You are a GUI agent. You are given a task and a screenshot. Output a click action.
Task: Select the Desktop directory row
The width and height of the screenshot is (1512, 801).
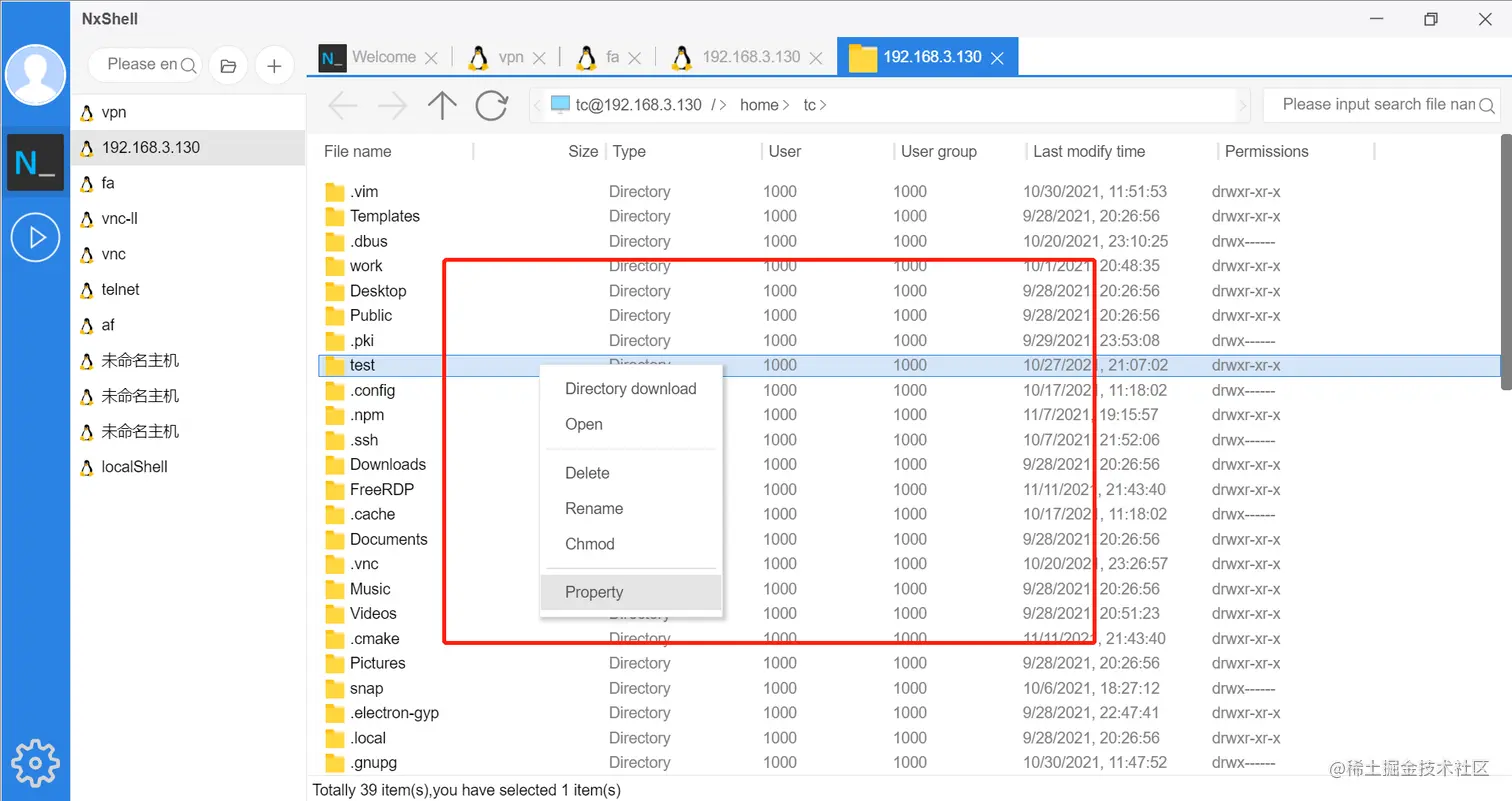(909, 291)
